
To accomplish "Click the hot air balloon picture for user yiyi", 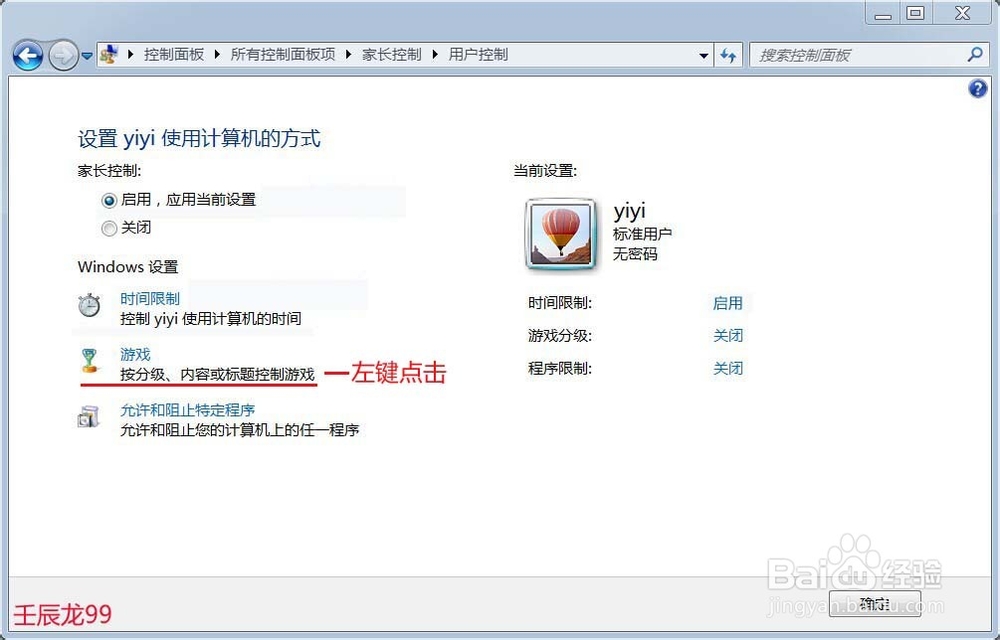I will click(x=560, y=233).
